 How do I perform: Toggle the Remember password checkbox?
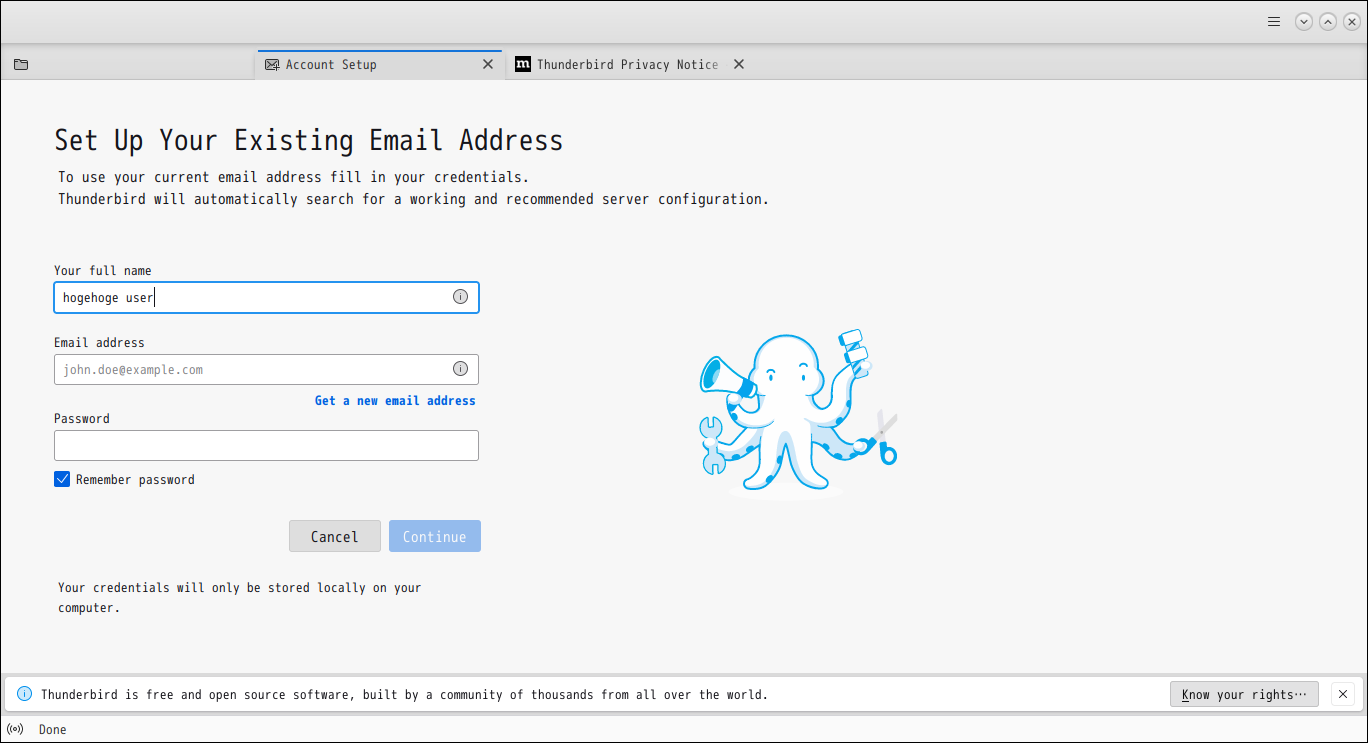62,480
